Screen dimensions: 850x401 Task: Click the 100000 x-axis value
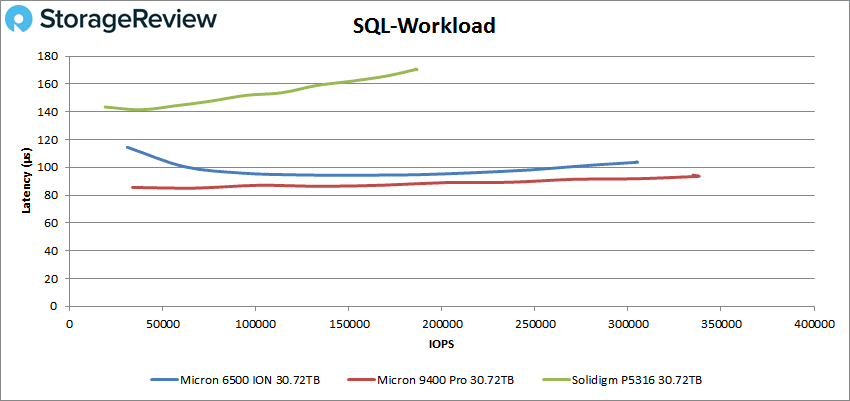point(255,323)
